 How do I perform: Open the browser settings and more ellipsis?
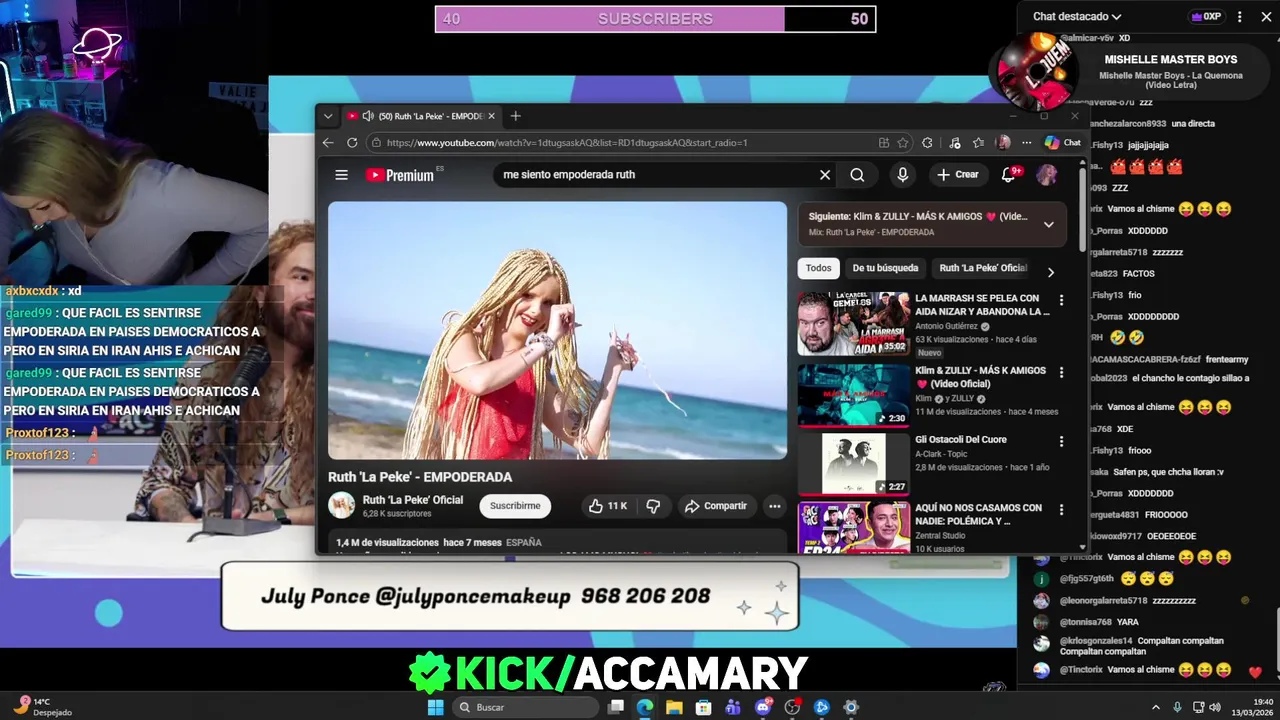tap(1026, 143)
